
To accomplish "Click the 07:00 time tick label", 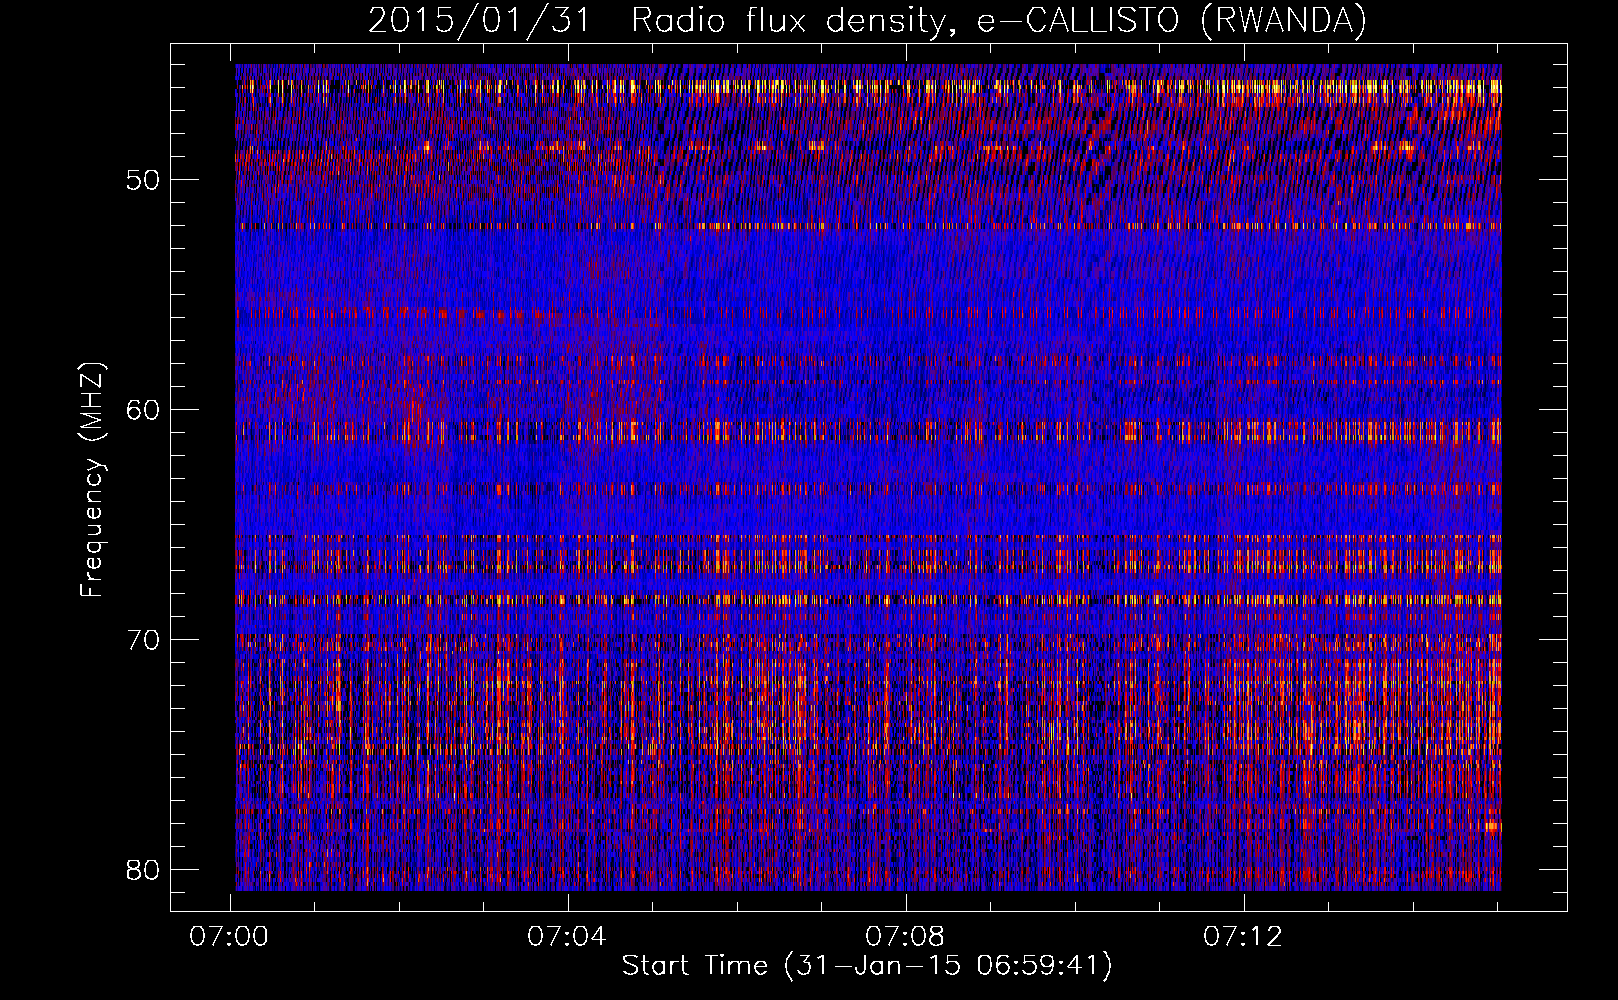I will point(229,937).
